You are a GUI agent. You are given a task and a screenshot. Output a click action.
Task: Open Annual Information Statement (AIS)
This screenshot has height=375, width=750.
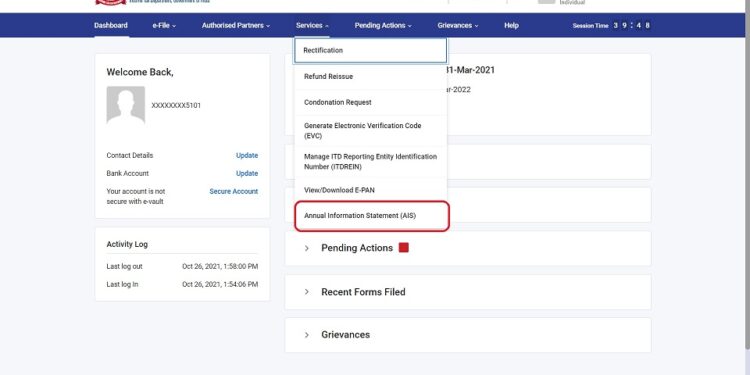point(372,216)
